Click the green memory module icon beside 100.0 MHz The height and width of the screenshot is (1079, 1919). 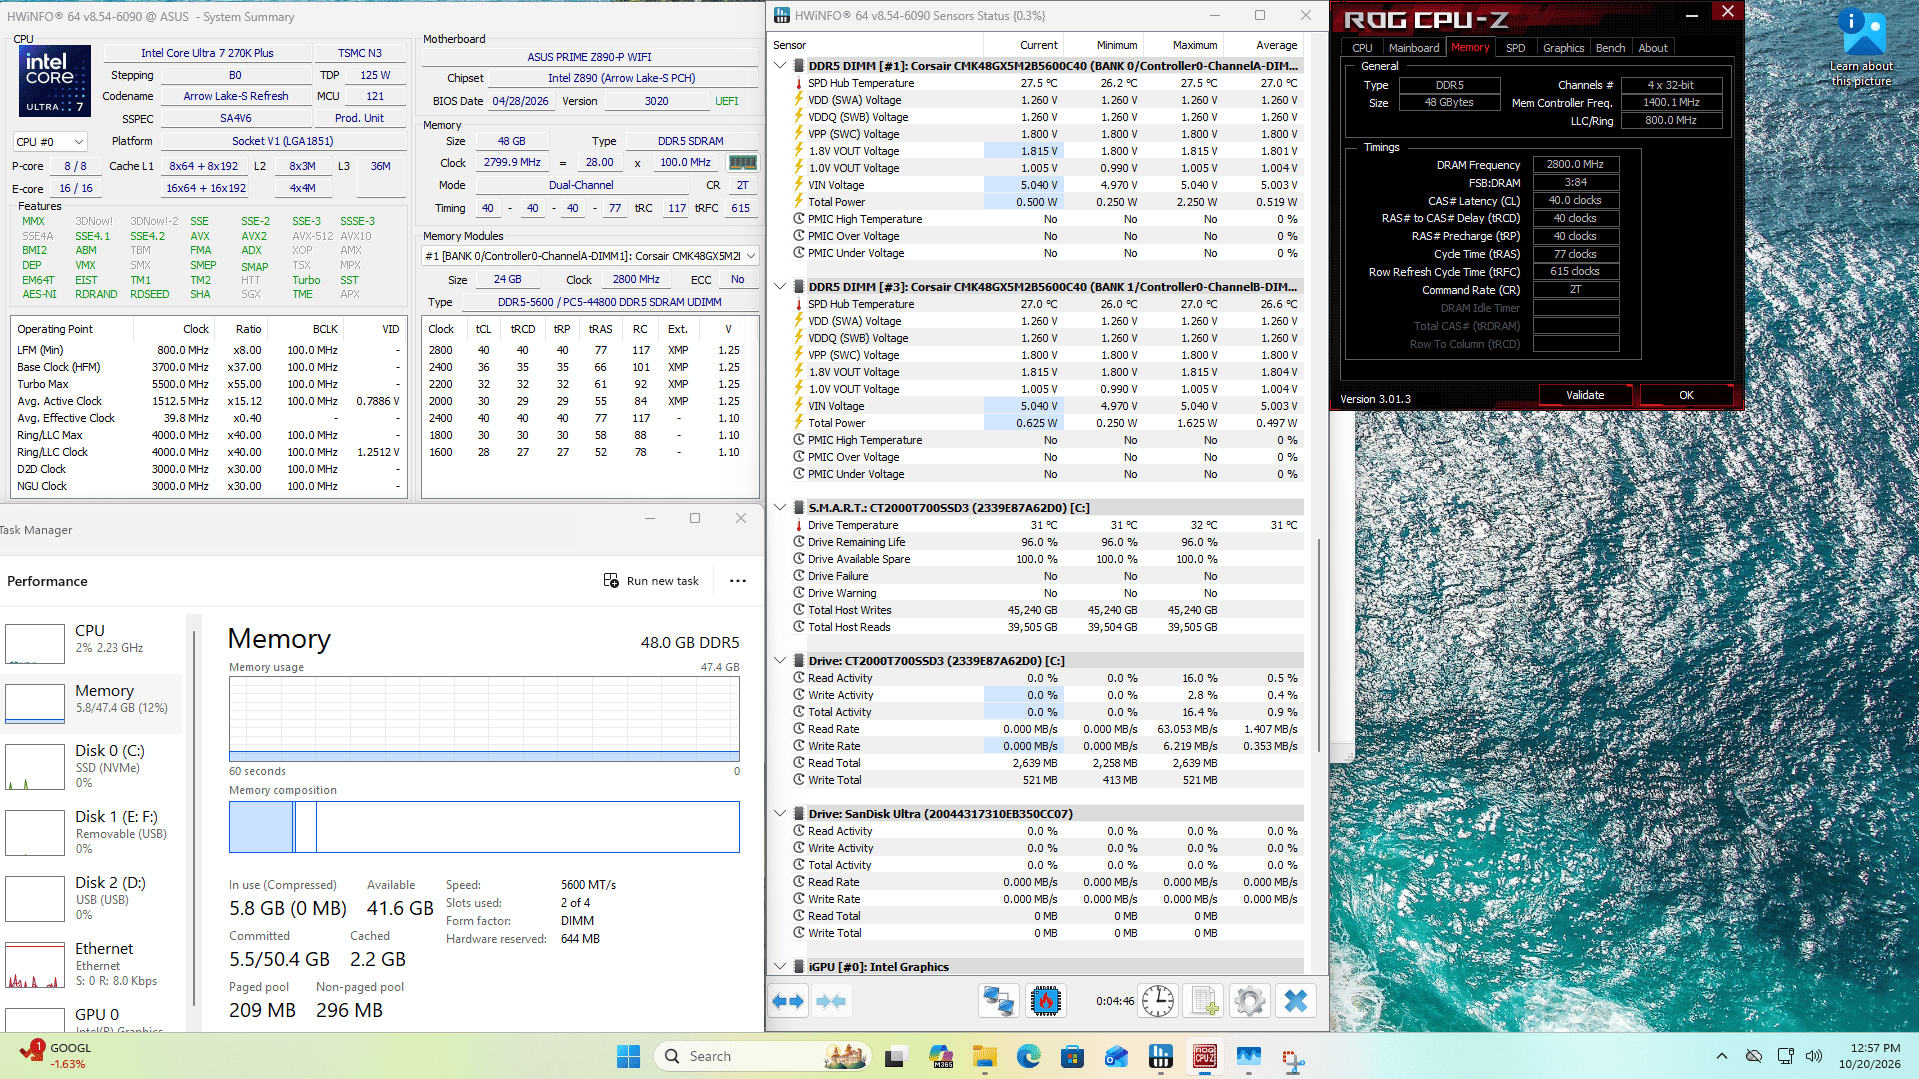coord(742,162)
